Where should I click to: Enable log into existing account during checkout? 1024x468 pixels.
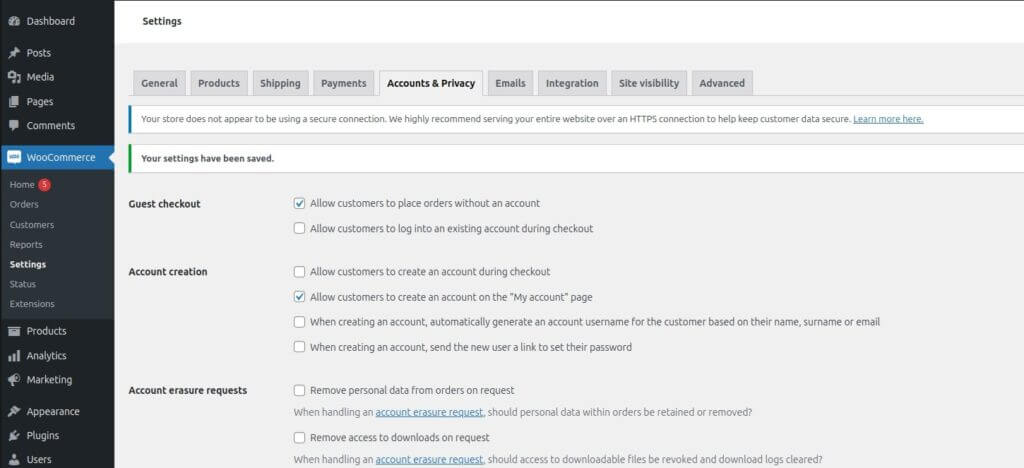pos(299,228)
